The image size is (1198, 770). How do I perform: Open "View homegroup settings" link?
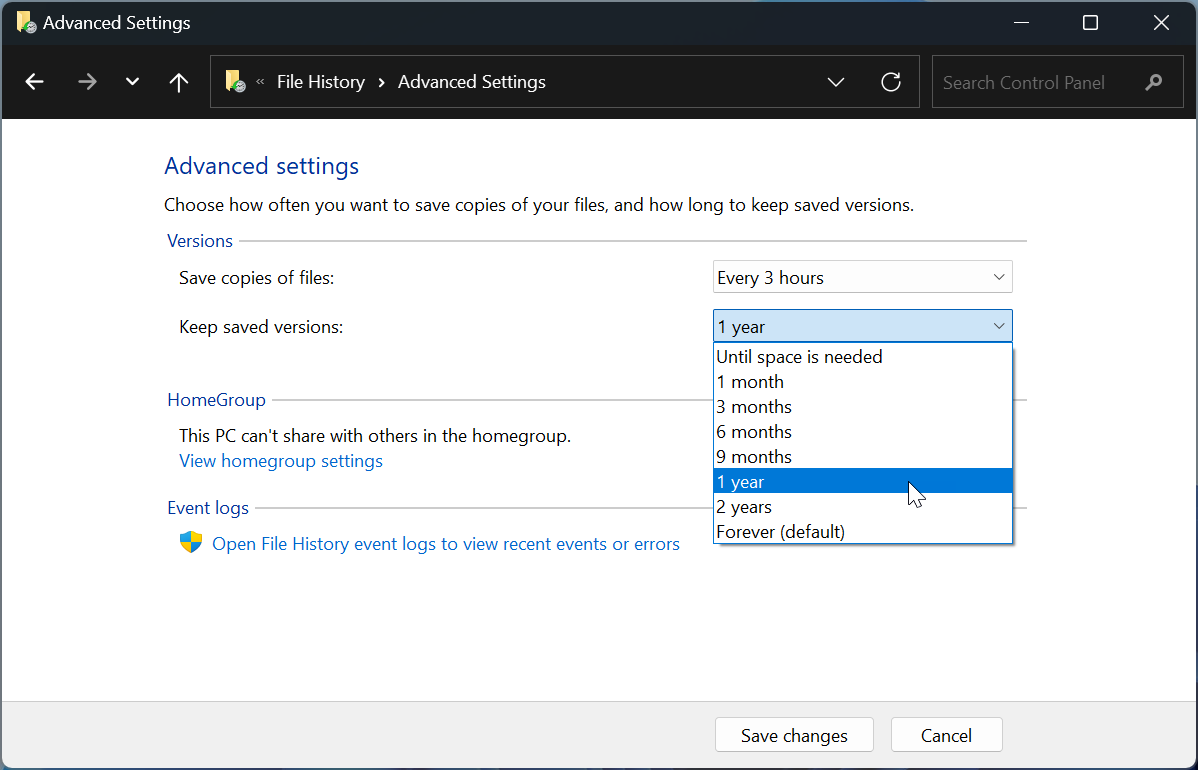(x=281, y=460)
